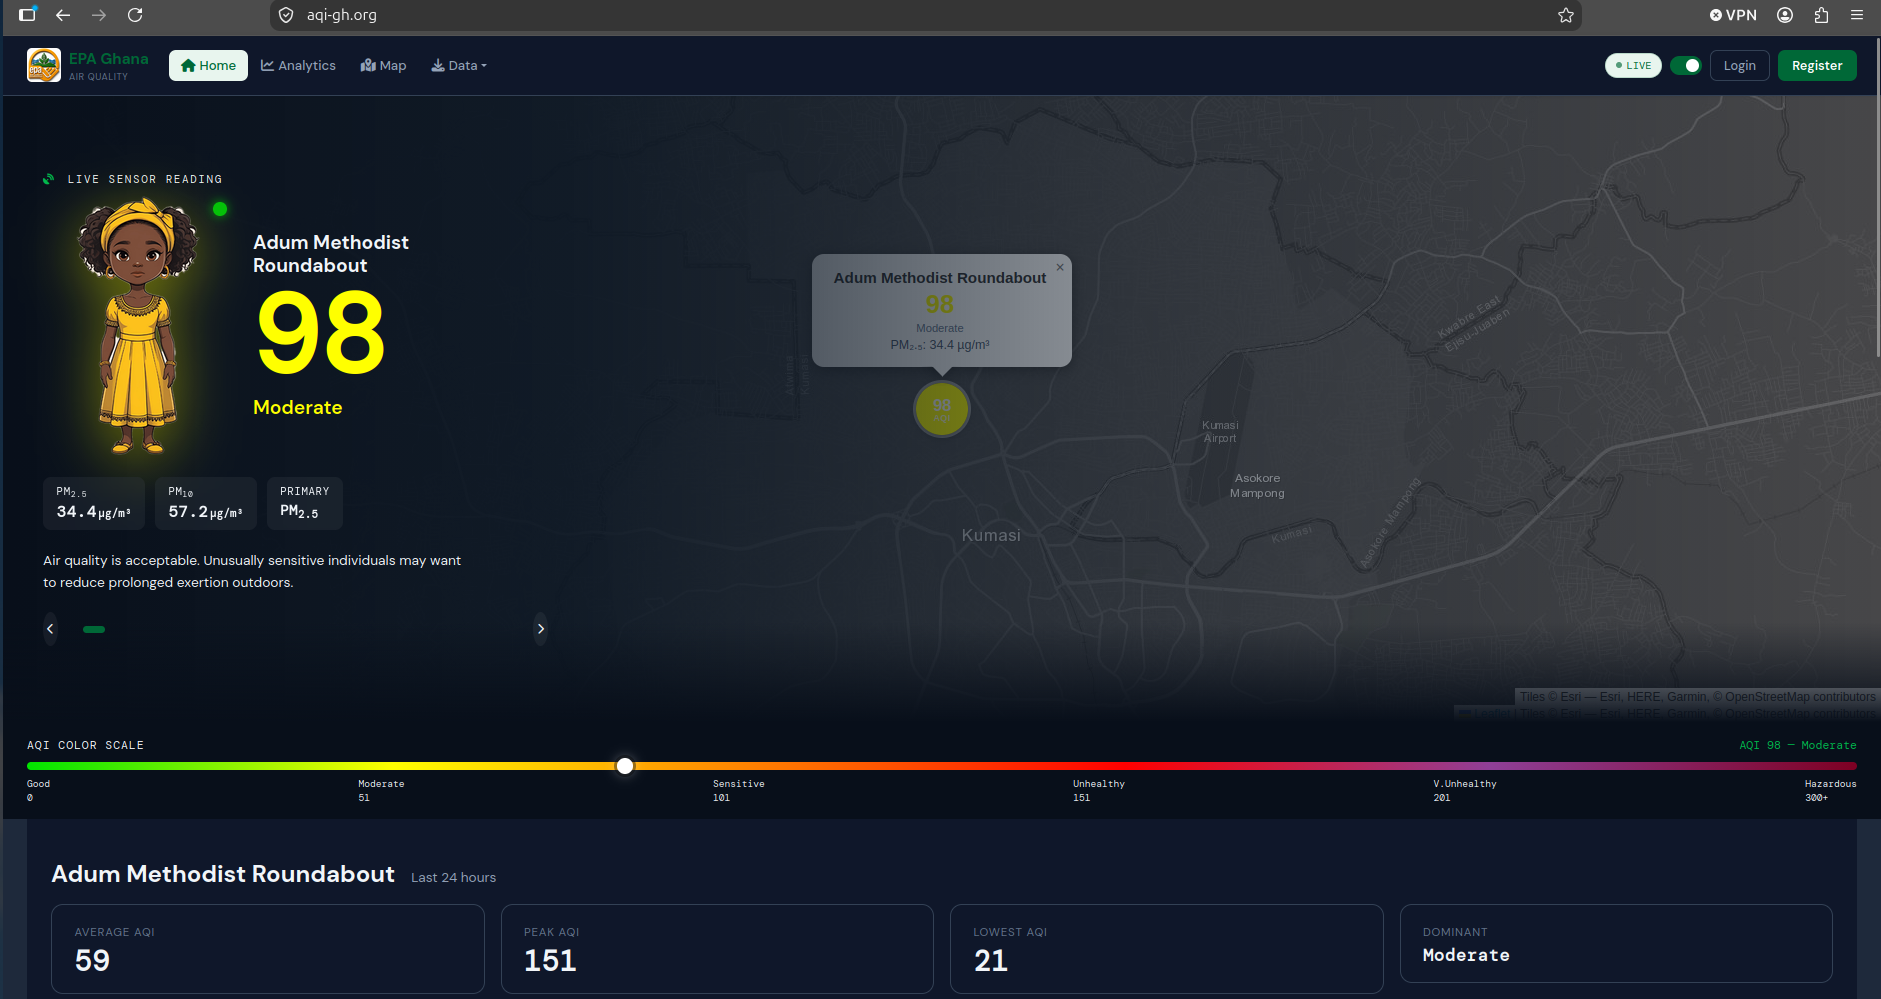Click the aqi-gh.org address bar
The image size is (1881, 999).
[925, 15]
